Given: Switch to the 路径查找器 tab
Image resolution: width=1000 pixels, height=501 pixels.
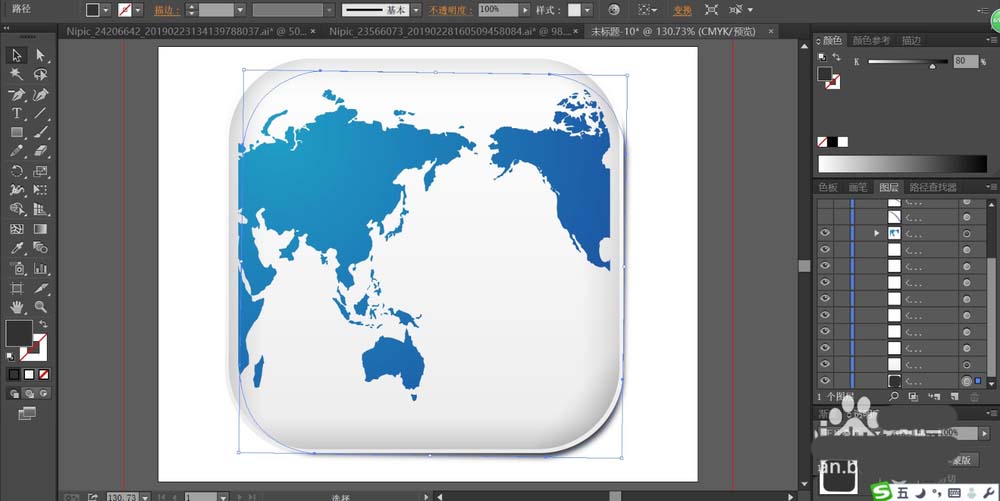Looking at the screenshot, I should click(x=933, y=187).
